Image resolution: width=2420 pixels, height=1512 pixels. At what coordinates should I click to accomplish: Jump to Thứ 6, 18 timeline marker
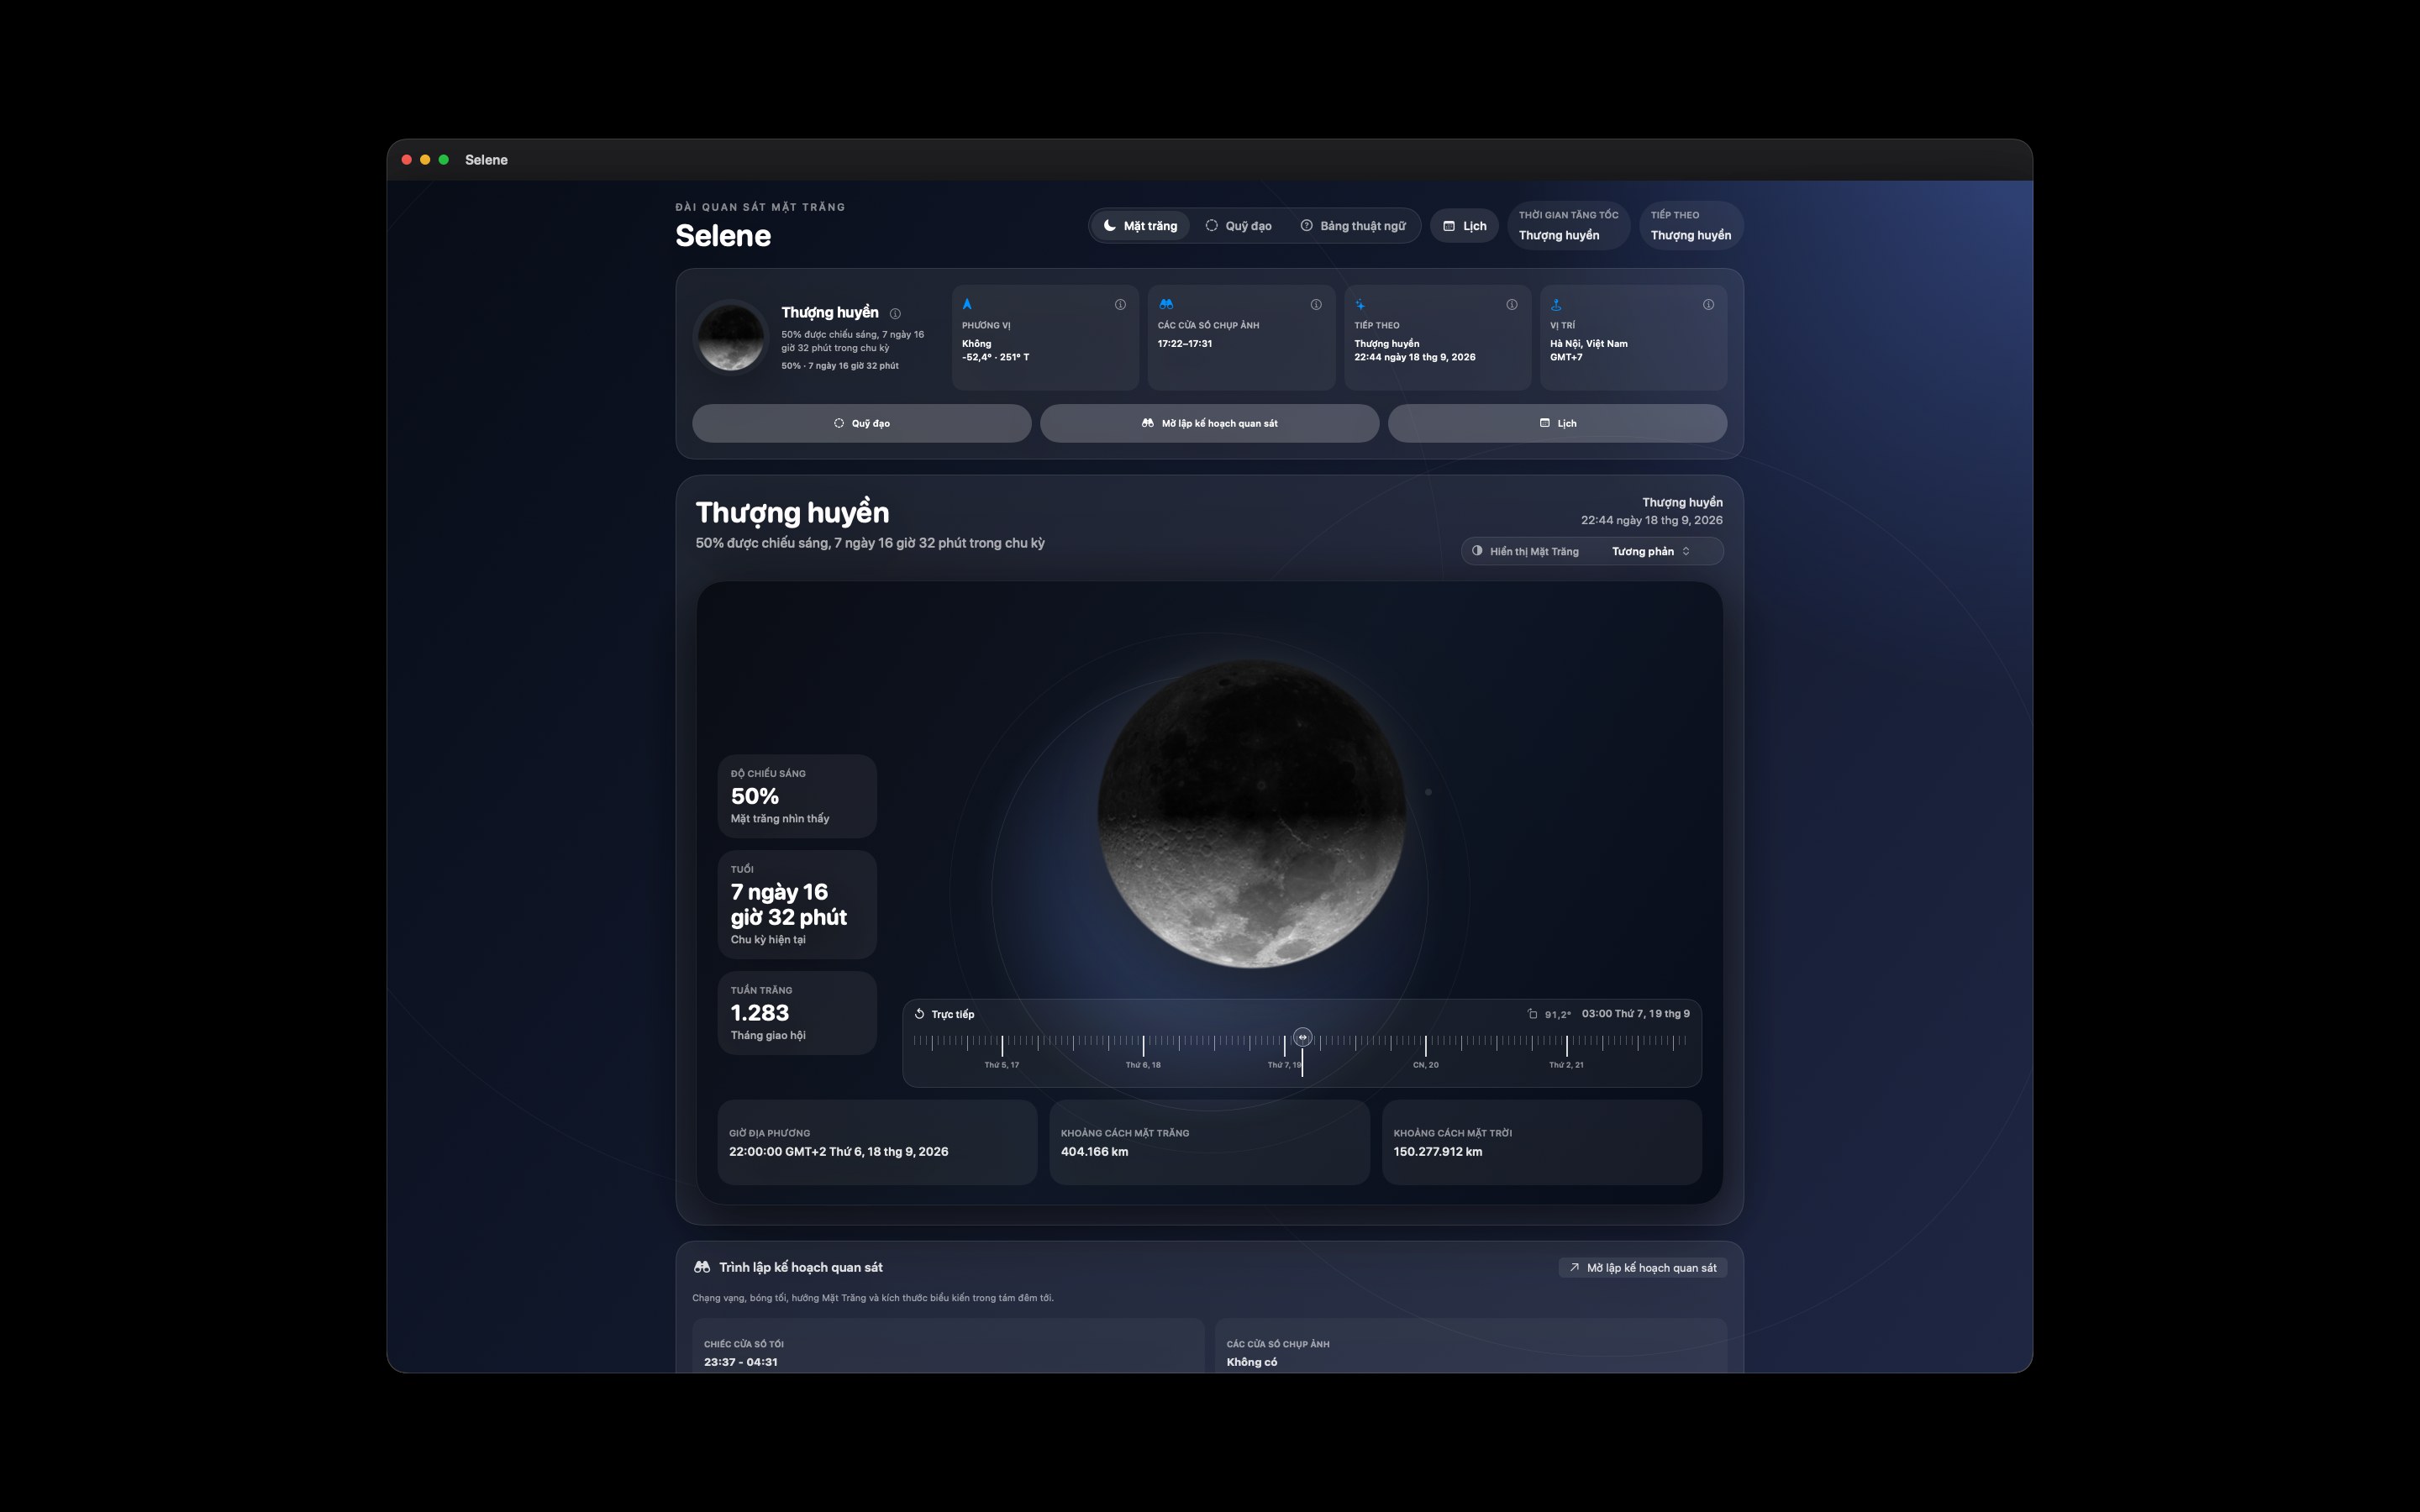click(x=1143, y=1065)
